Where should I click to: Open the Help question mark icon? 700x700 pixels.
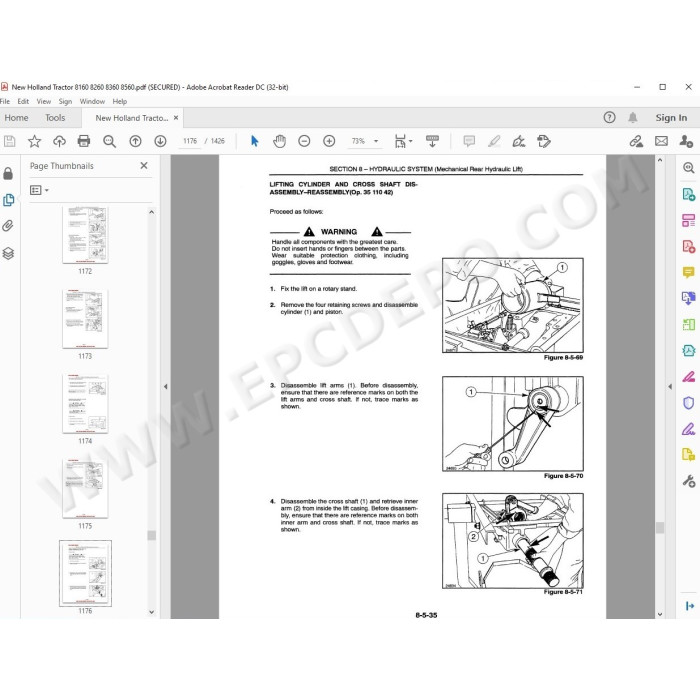coord(609,117)
